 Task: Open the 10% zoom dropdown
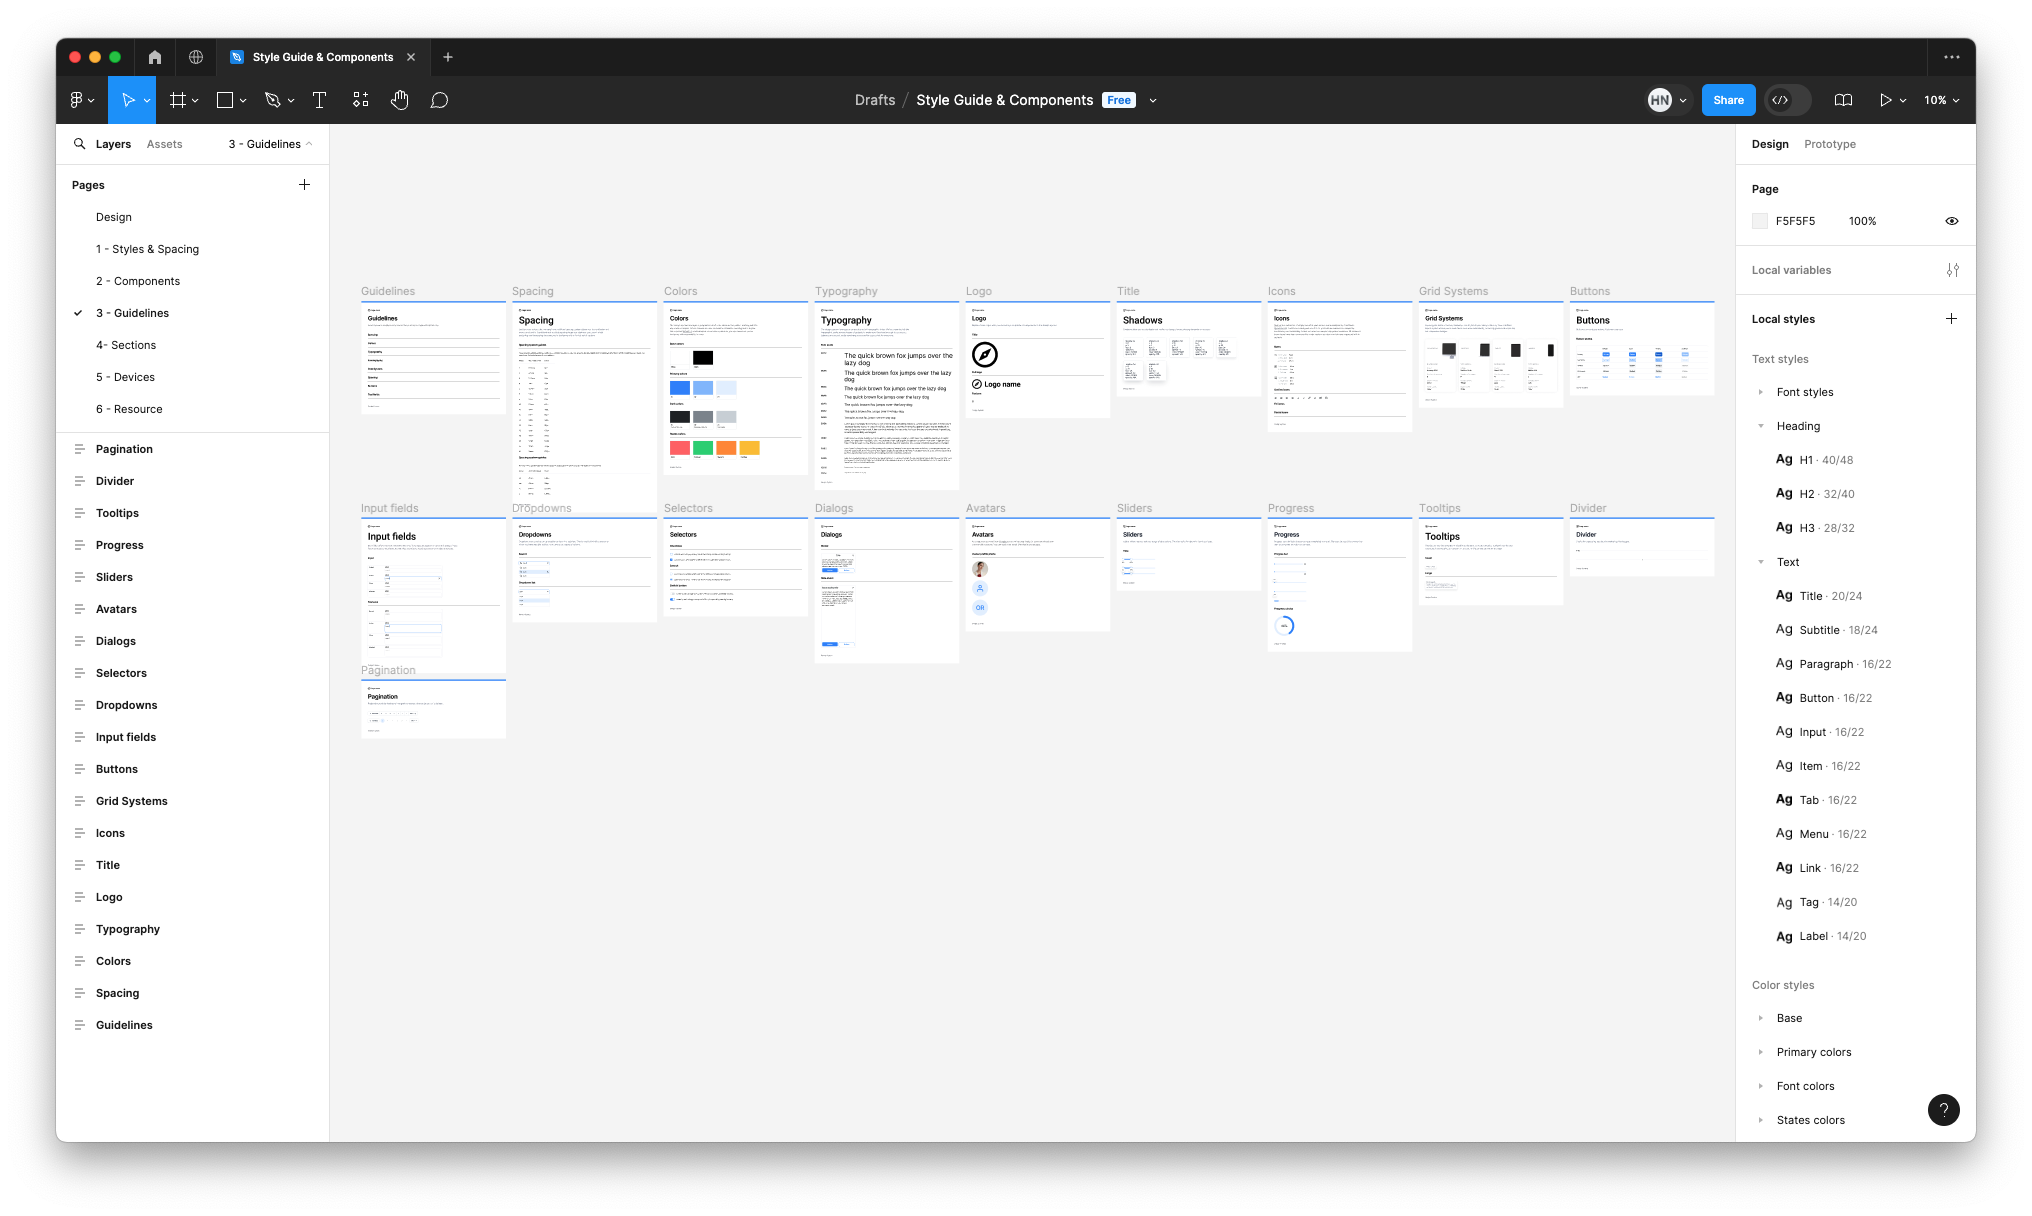coord(1941,100)
